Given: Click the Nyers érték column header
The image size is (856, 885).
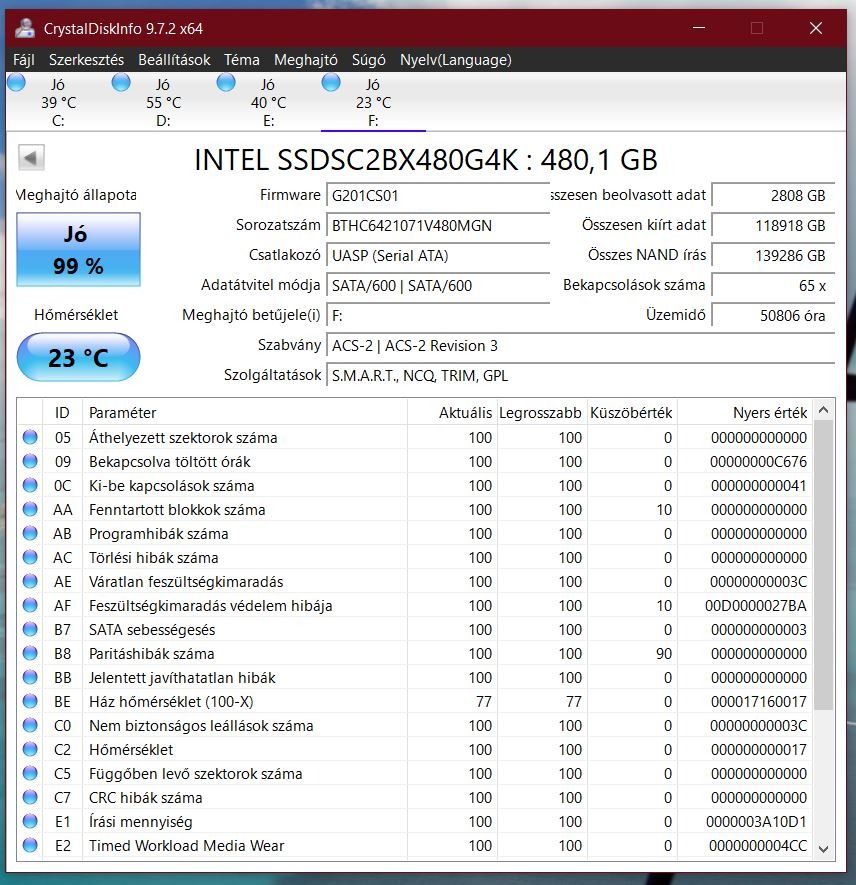Looking at the screenshot, I should 745,413.
